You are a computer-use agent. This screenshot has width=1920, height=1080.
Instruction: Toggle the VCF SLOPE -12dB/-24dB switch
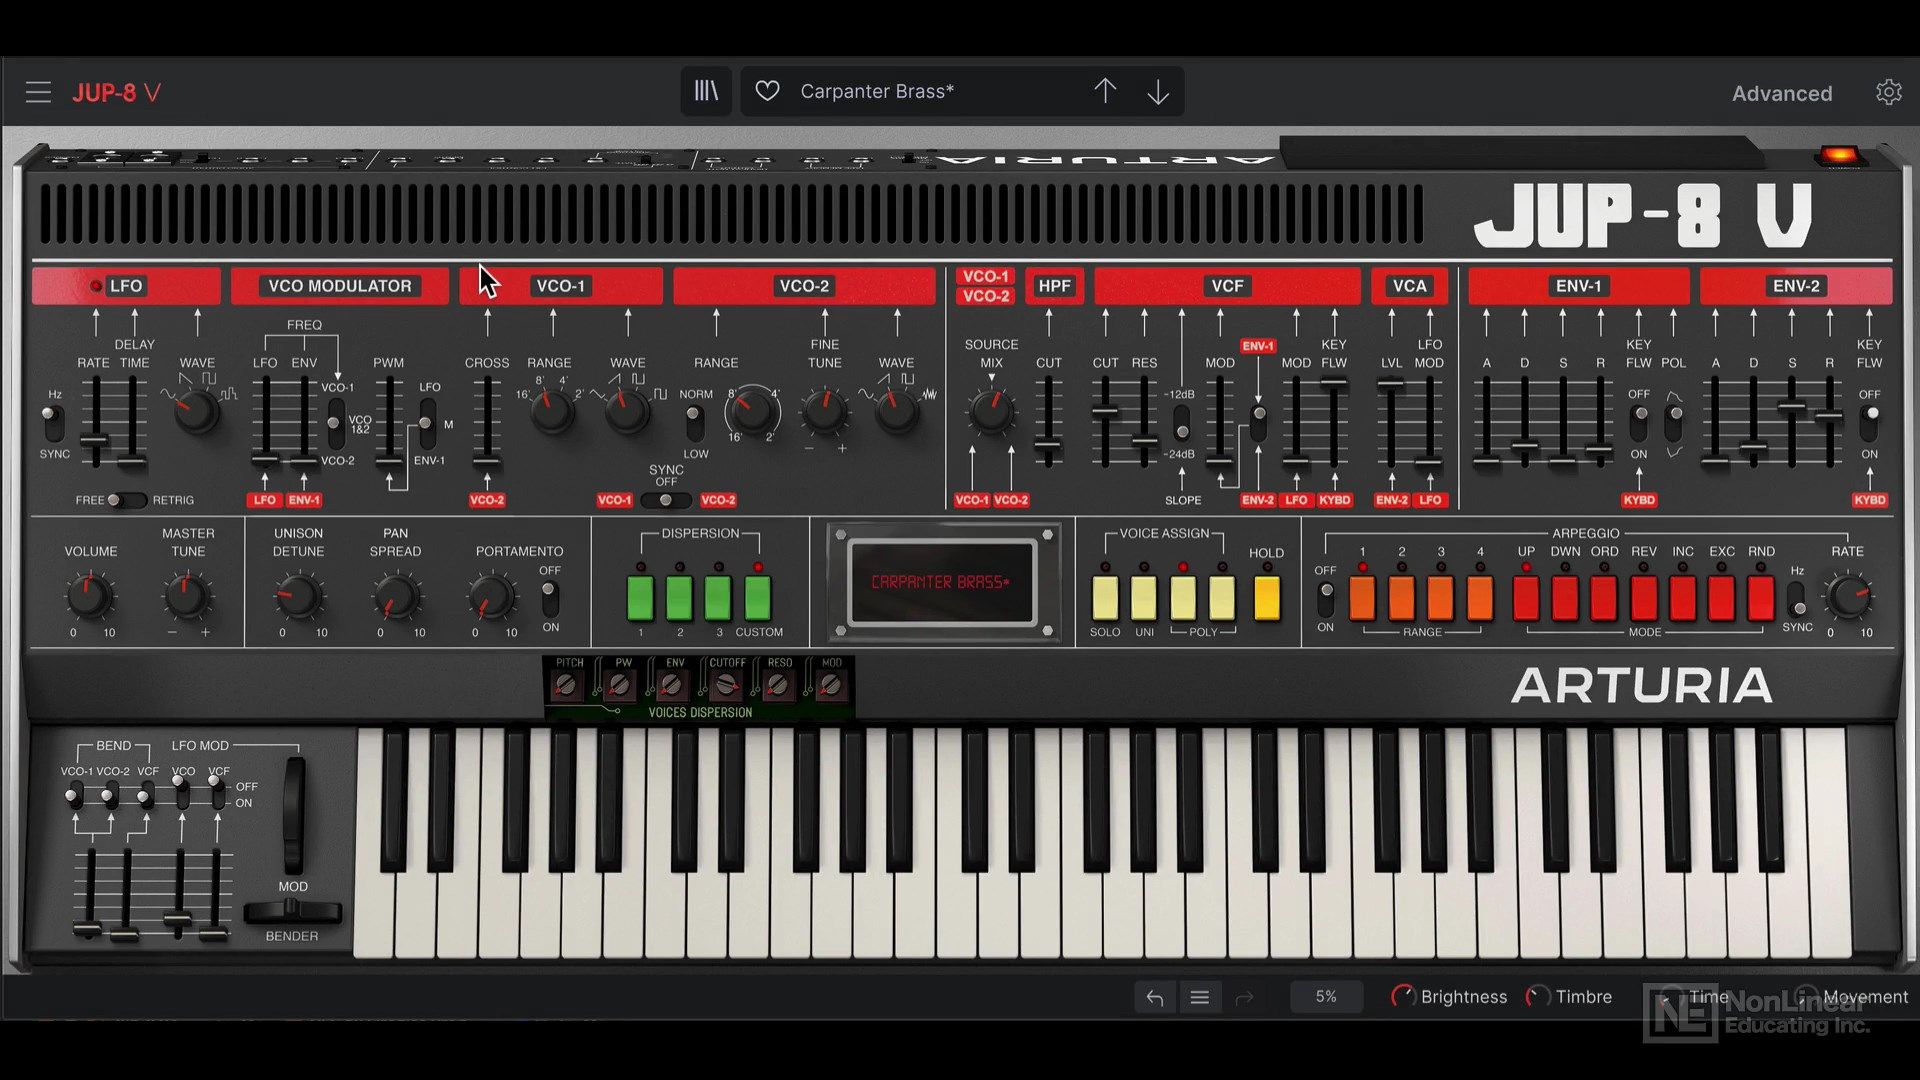point(1182,423)
